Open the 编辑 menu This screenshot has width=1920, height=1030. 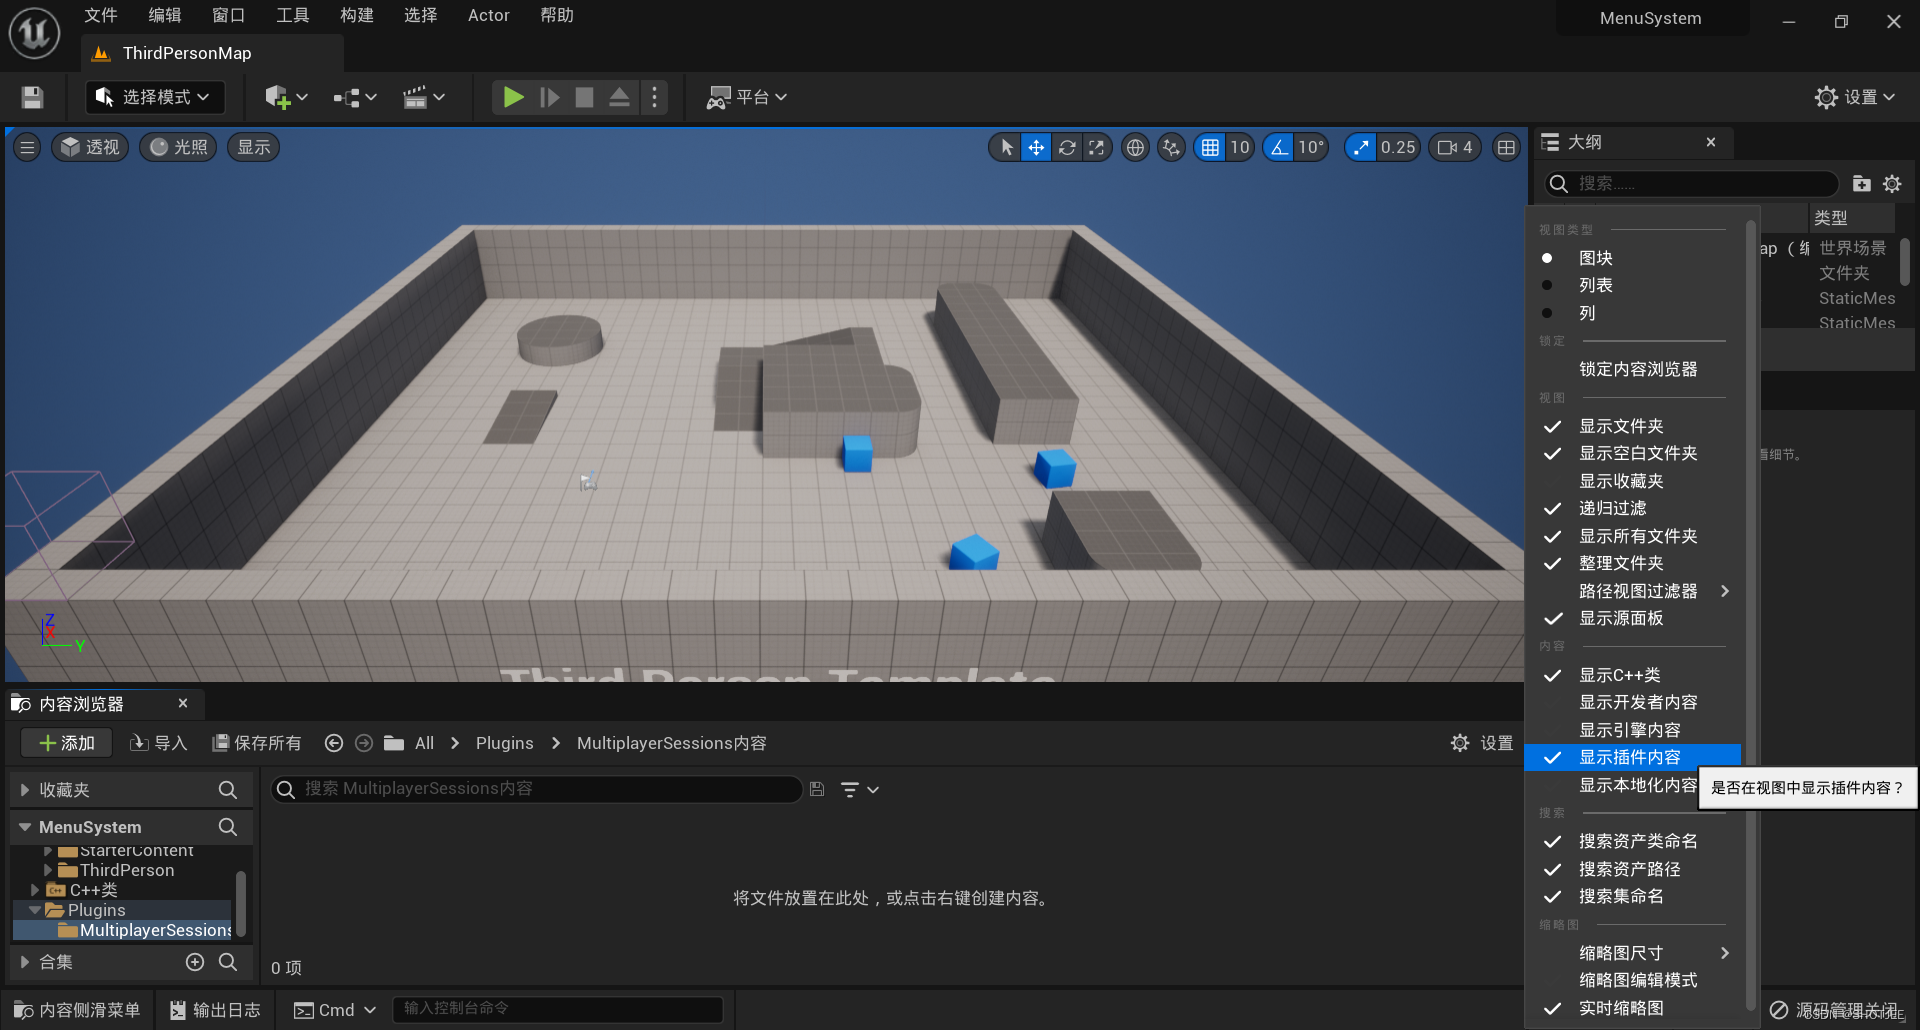163,15
